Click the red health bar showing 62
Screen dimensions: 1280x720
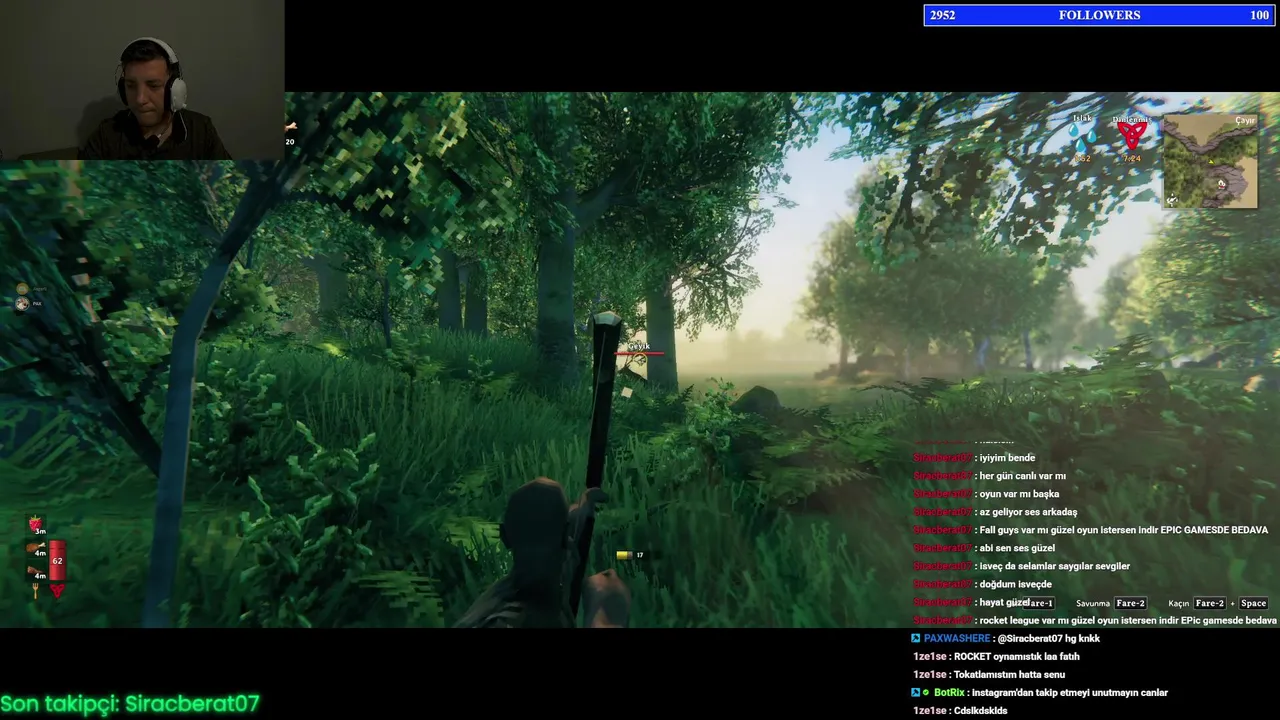pyautogui.click(x=57, y=561)
